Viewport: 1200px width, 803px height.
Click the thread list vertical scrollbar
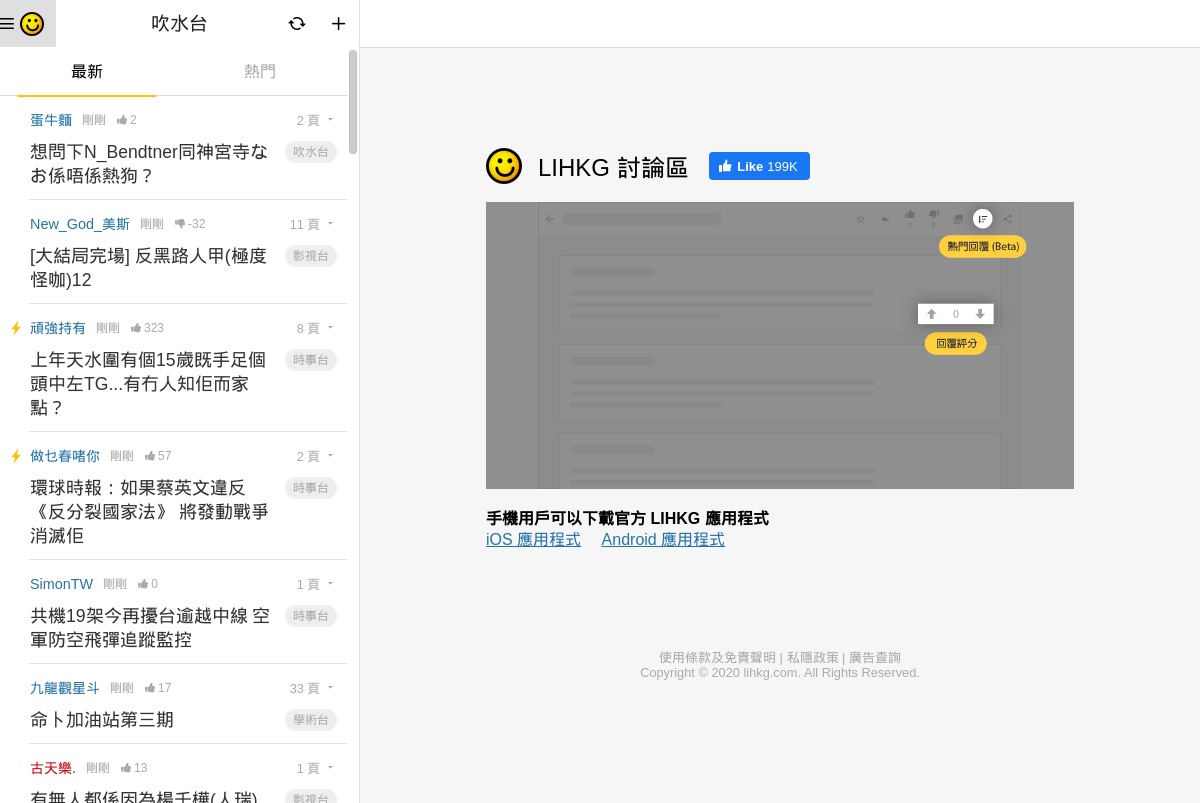[353, 102]
